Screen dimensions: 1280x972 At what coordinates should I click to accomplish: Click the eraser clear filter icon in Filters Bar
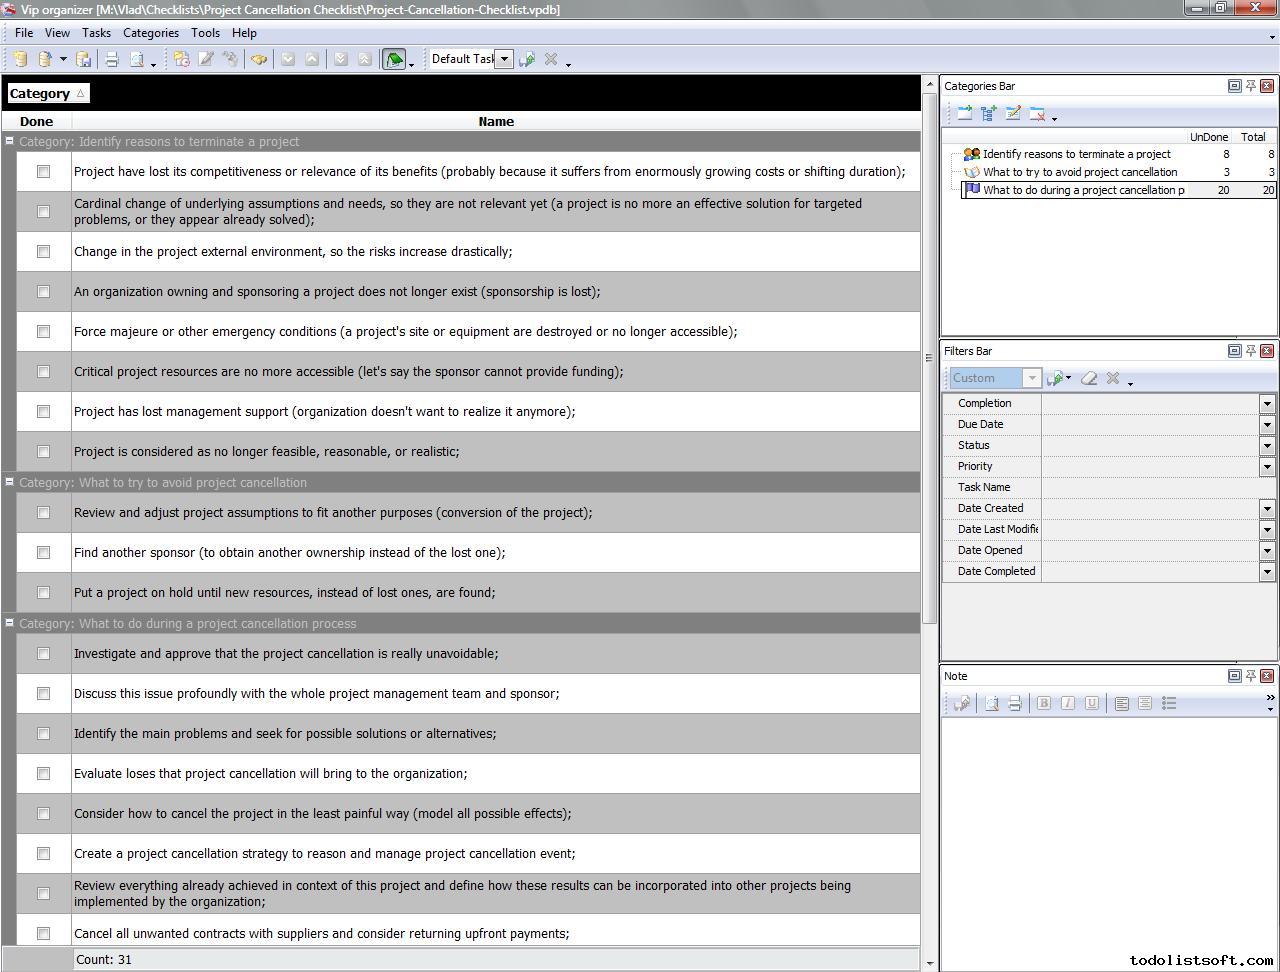[x=1089, y=378]
